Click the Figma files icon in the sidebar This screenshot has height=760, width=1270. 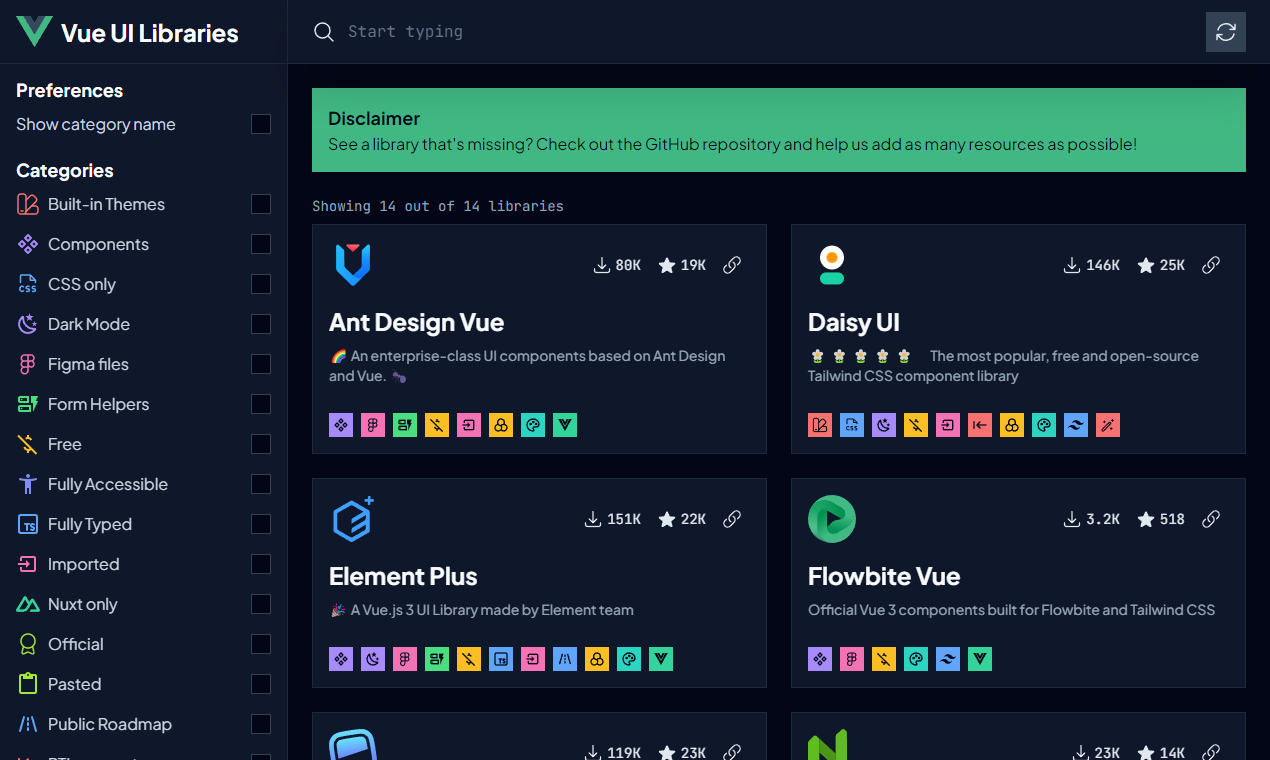(28, 364)
